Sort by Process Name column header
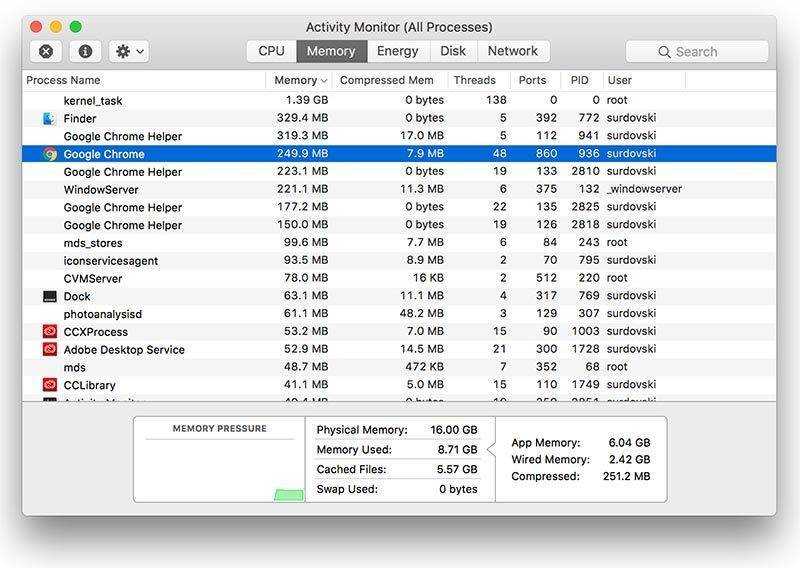The width and height of the screenshot is (800, 568). tap(63, 80)
